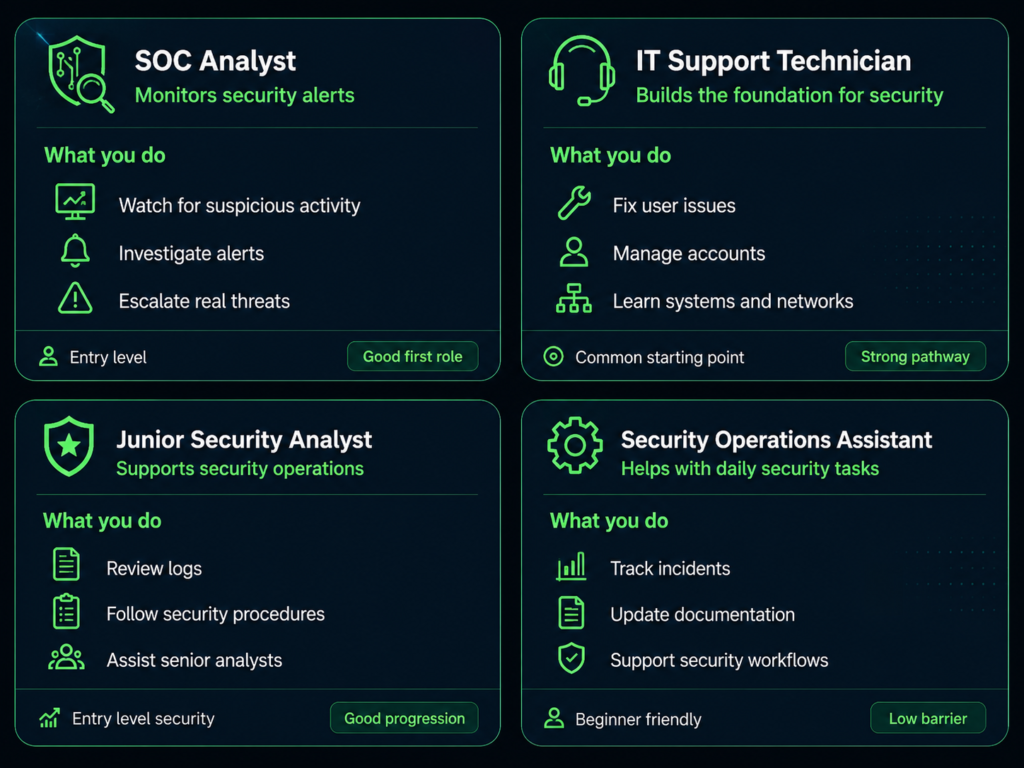This screenshot has height=768, width=1024.
Task: Click the Update documentation text
Action: pos(703,615)
